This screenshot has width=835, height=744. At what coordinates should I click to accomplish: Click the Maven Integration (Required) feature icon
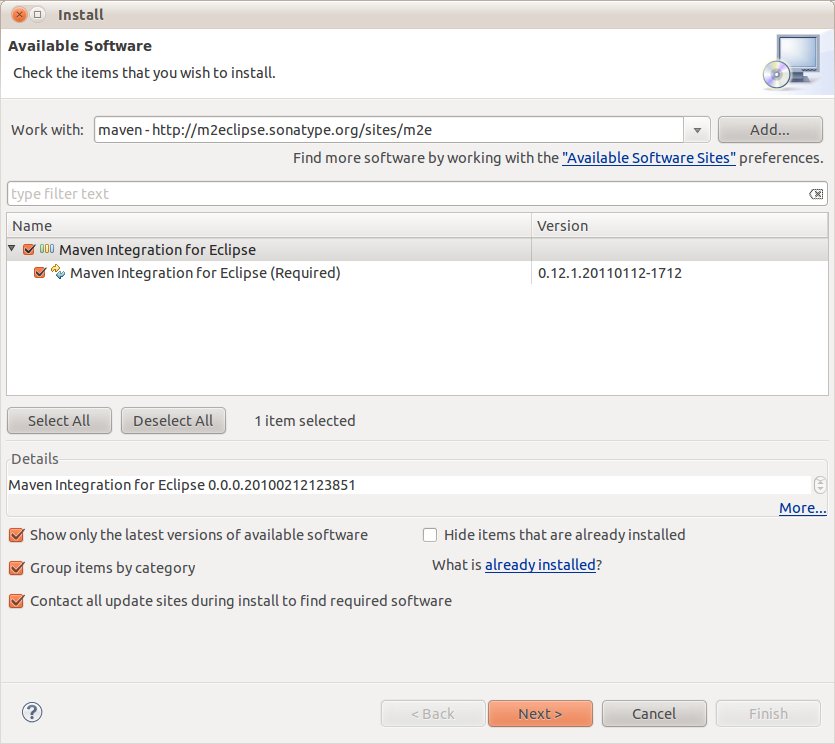point(58,272)
